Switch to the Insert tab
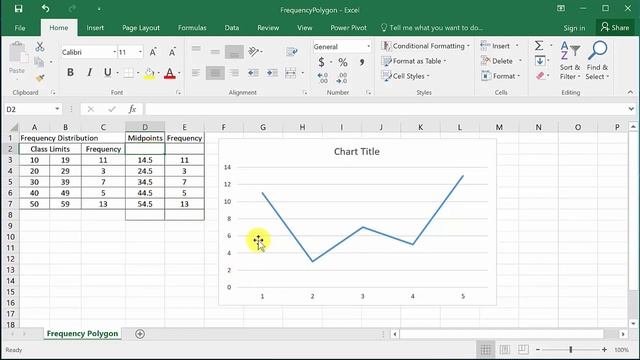The width and height of the screenshot is (640, 360). coord(95,28)
